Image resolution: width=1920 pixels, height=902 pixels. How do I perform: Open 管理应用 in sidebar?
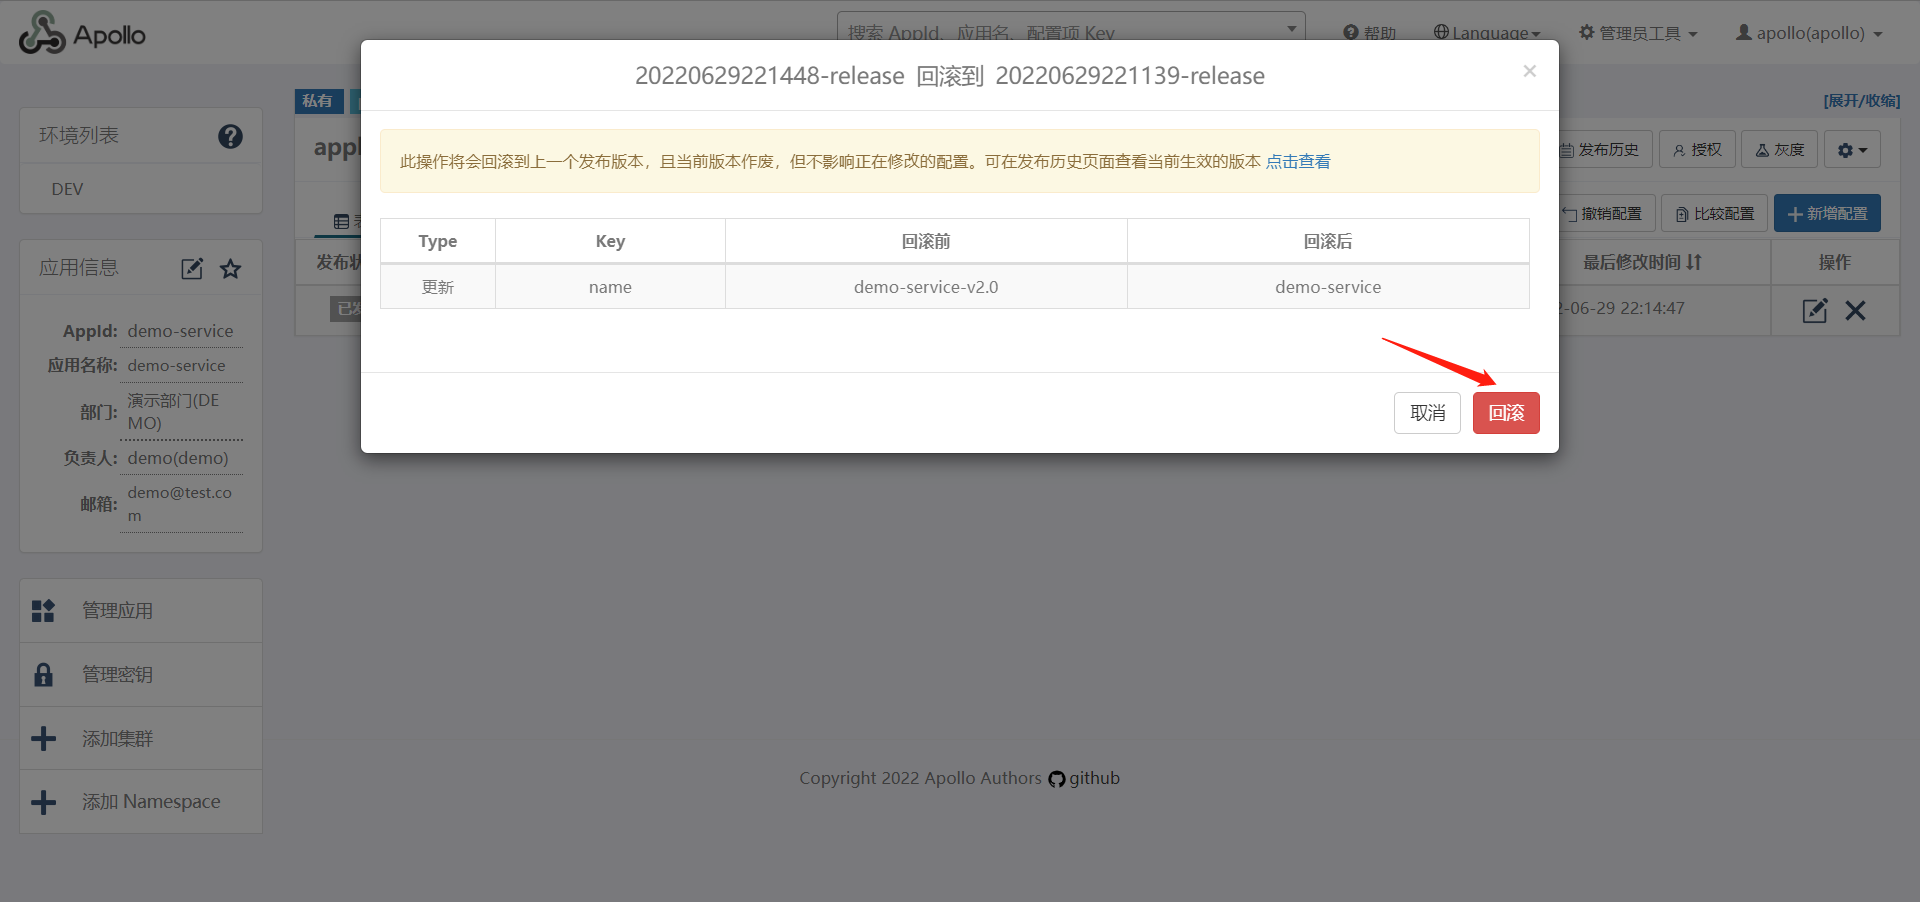tap(117, 611)
